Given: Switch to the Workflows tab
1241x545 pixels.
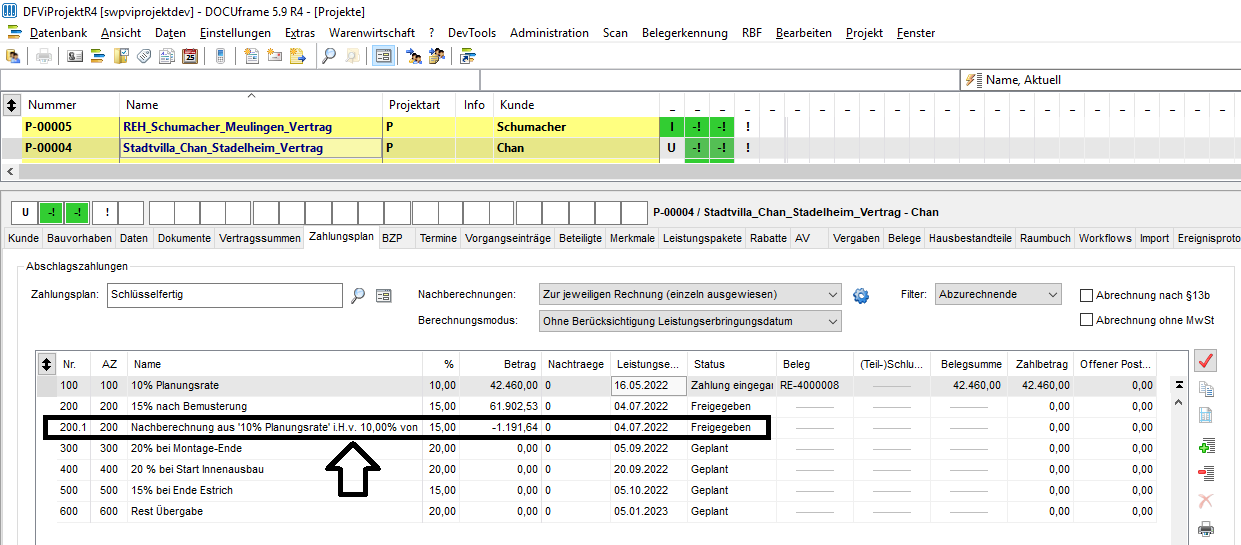Looking at the screenshot, I should point(1105,239).
